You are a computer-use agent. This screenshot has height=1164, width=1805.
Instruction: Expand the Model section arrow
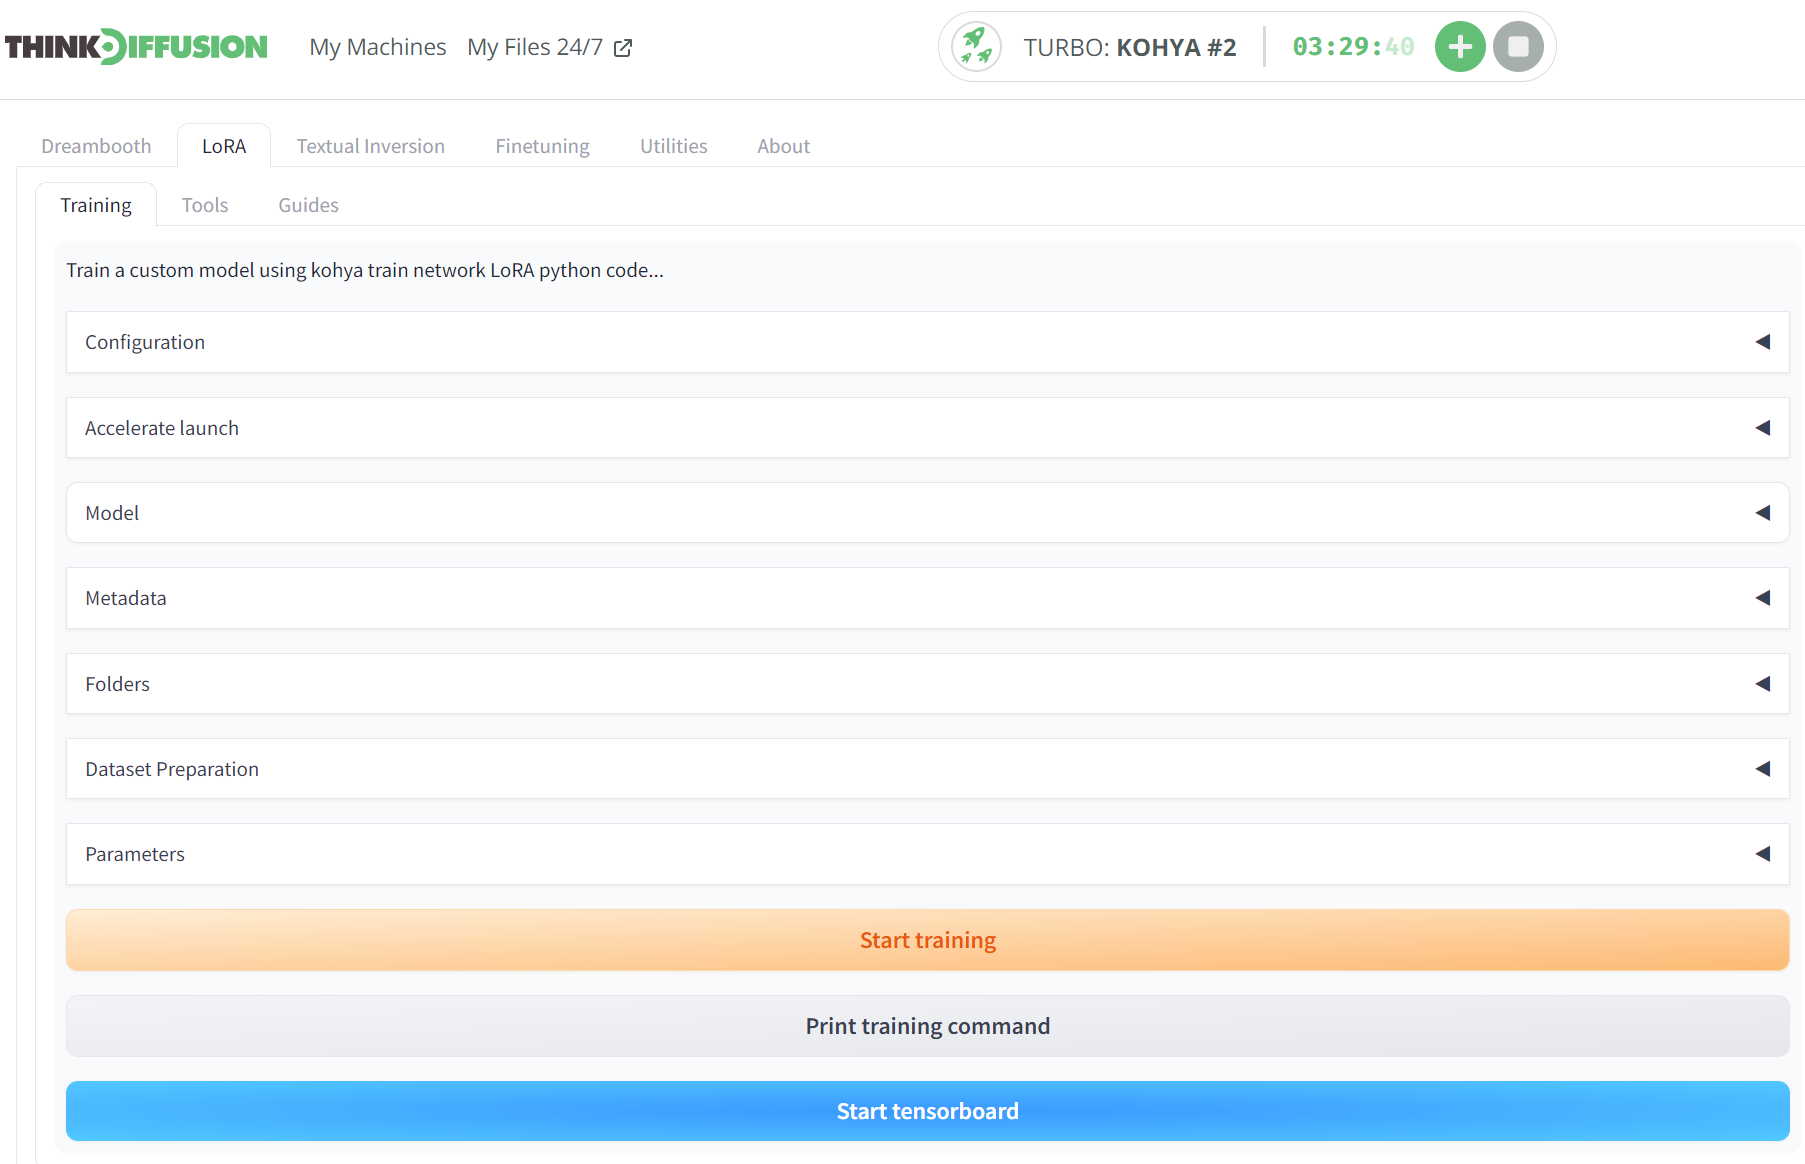pos(1762,513)
